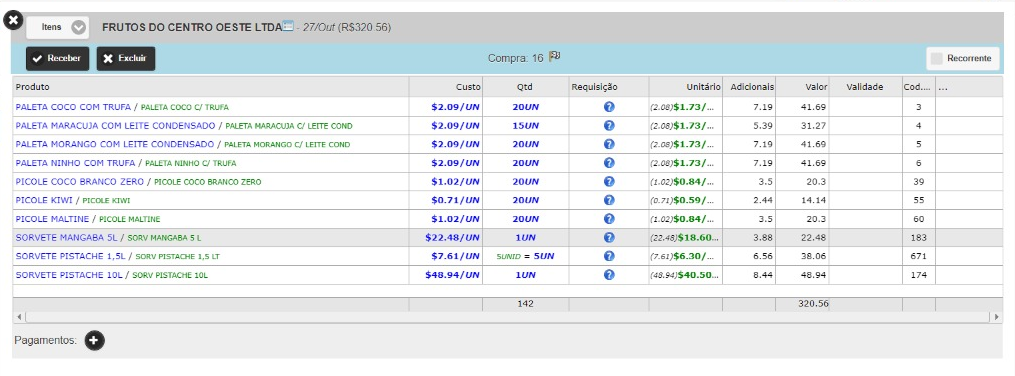Click the Valor column header
The image size is (1015, 376).
[x=802, y=87]
